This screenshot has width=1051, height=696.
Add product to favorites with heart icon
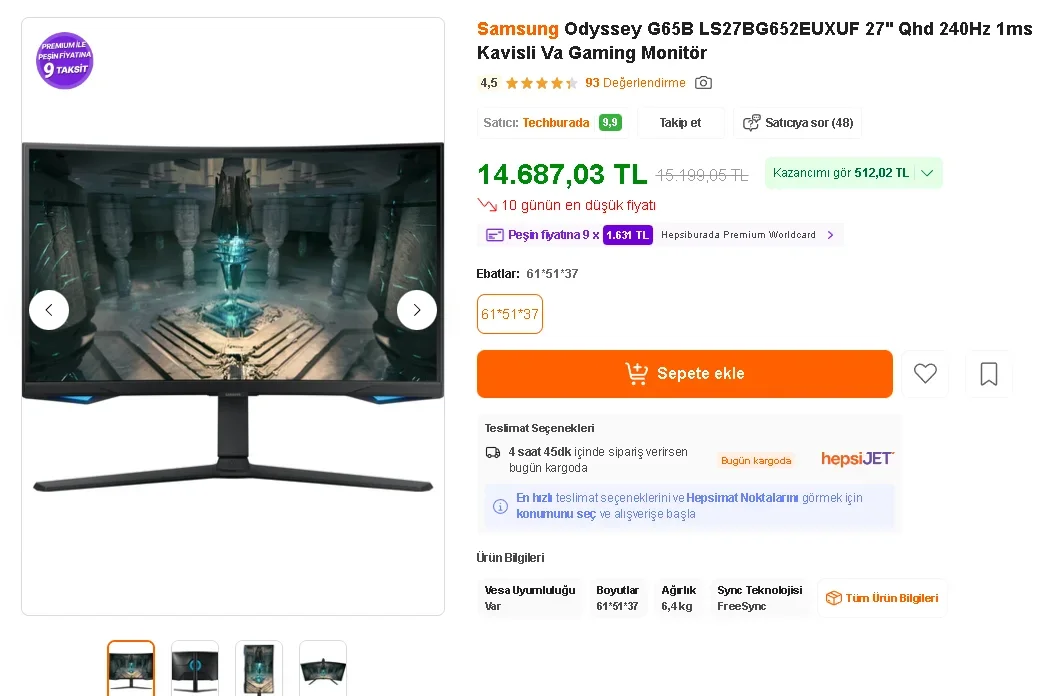click(x=925, y=373)
